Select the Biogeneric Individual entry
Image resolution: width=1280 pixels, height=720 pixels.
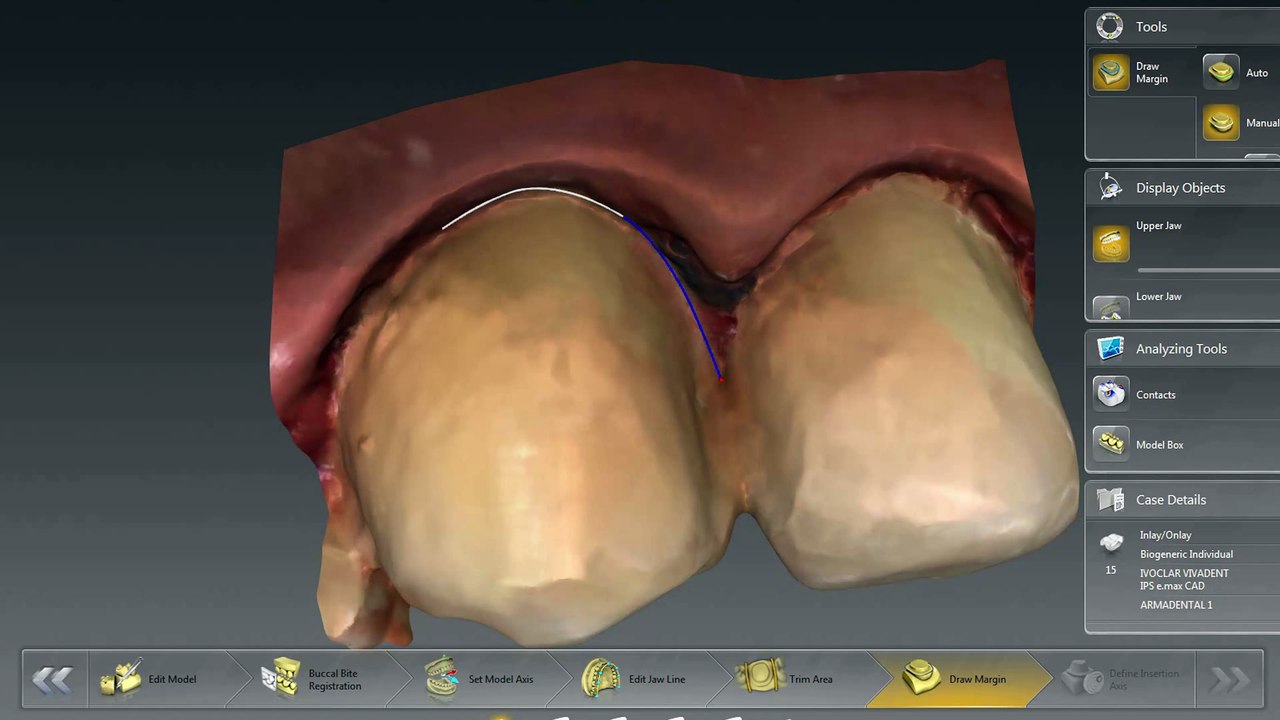click(x=1186, y=554)
